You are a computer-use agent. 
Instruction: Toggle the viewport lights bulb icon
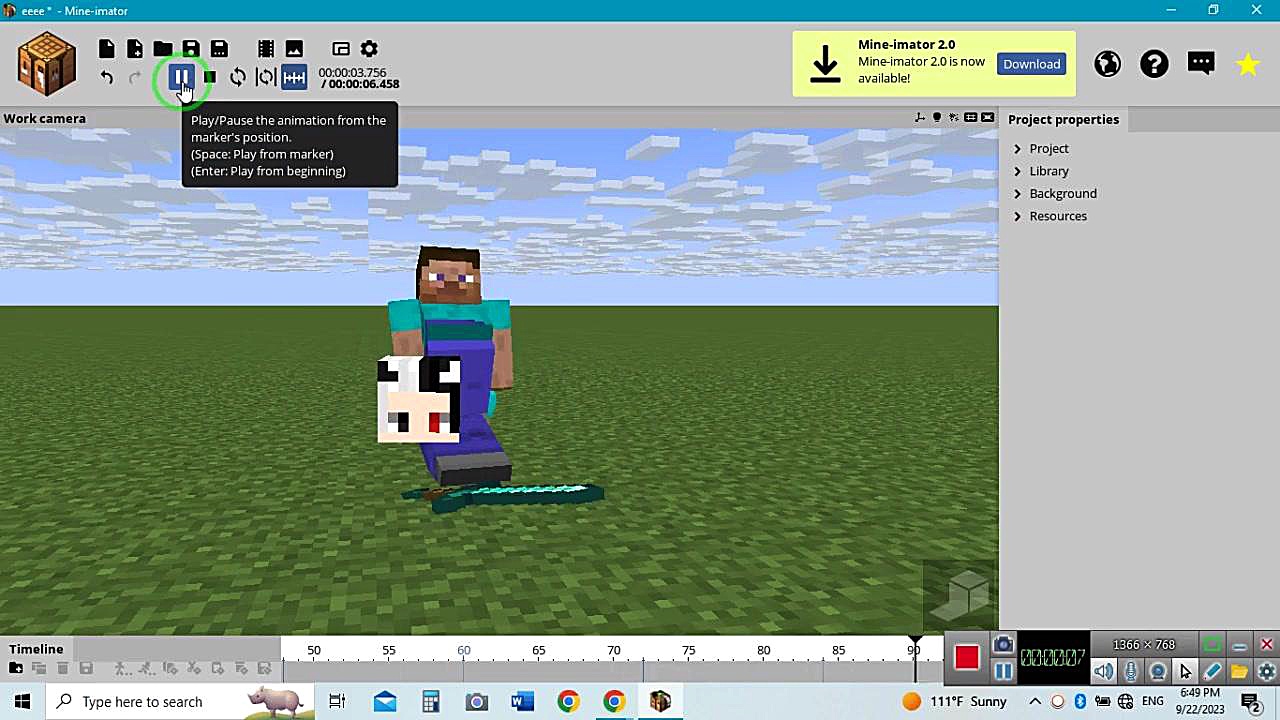click(937, 118)
